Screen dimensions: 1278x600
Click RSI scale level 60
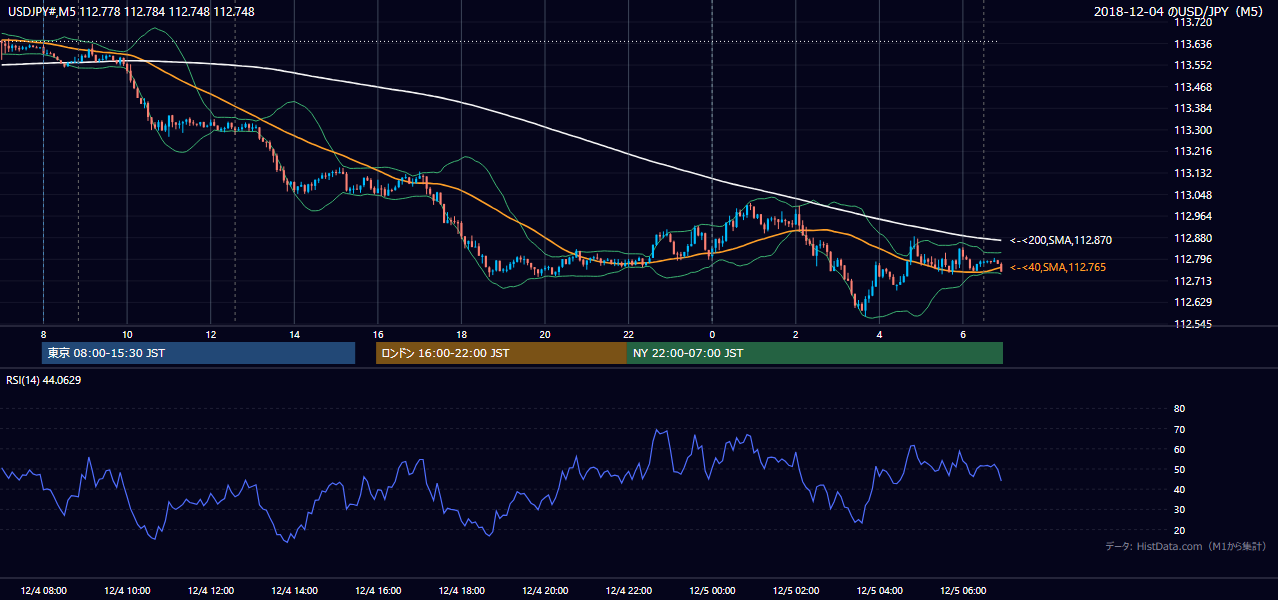tap(1179, 449)
